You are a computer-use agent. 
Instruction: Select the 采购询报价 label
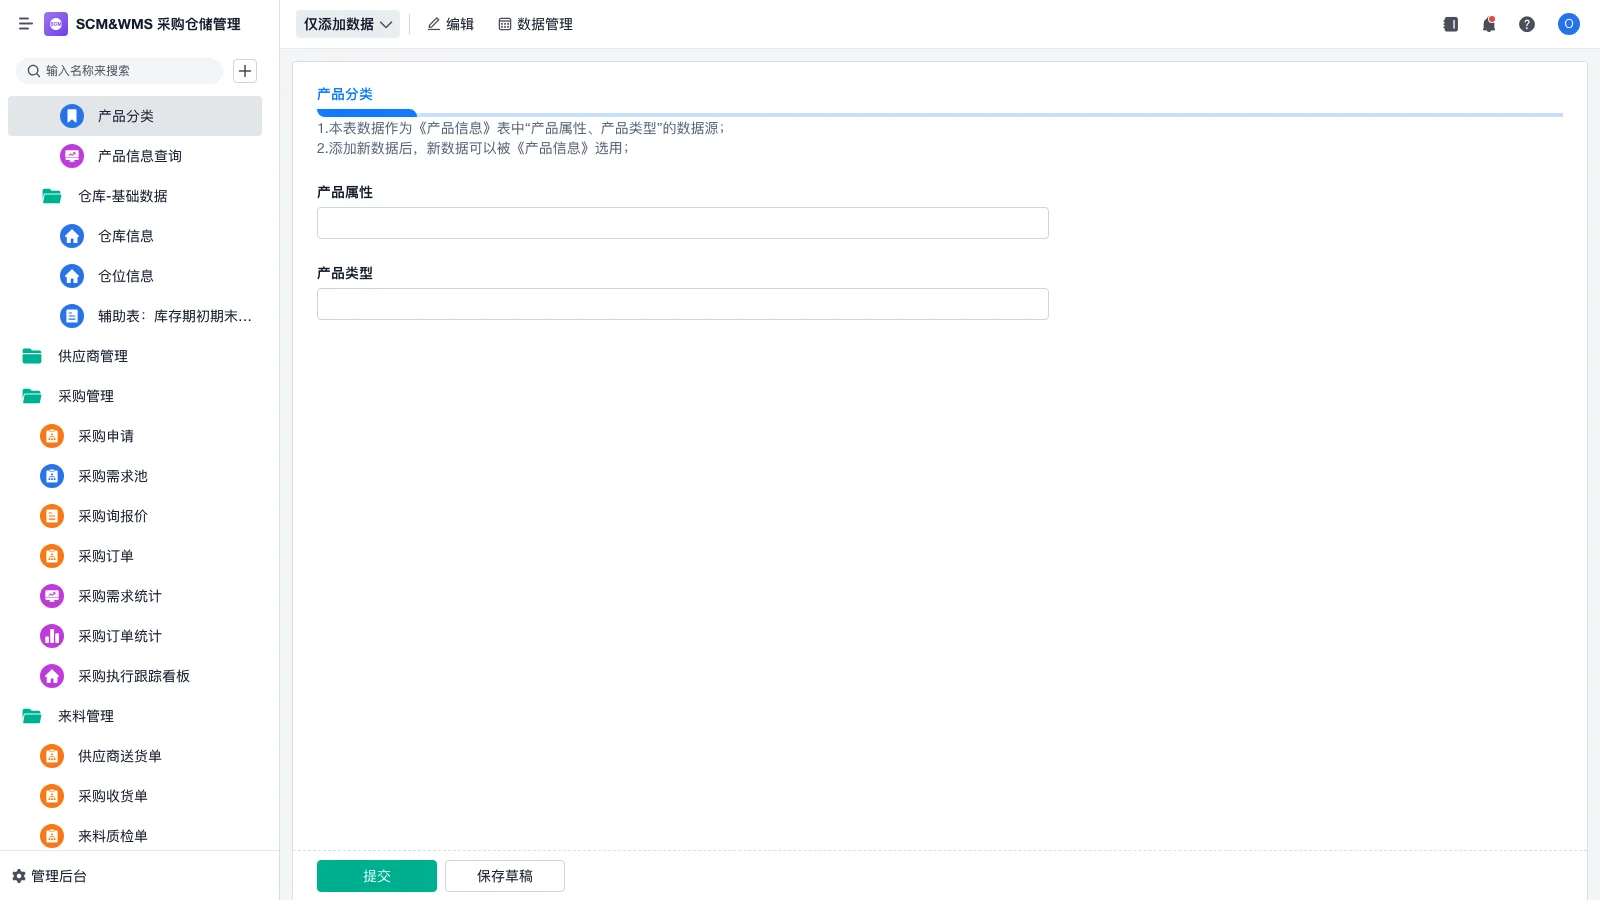click(113, 516)
